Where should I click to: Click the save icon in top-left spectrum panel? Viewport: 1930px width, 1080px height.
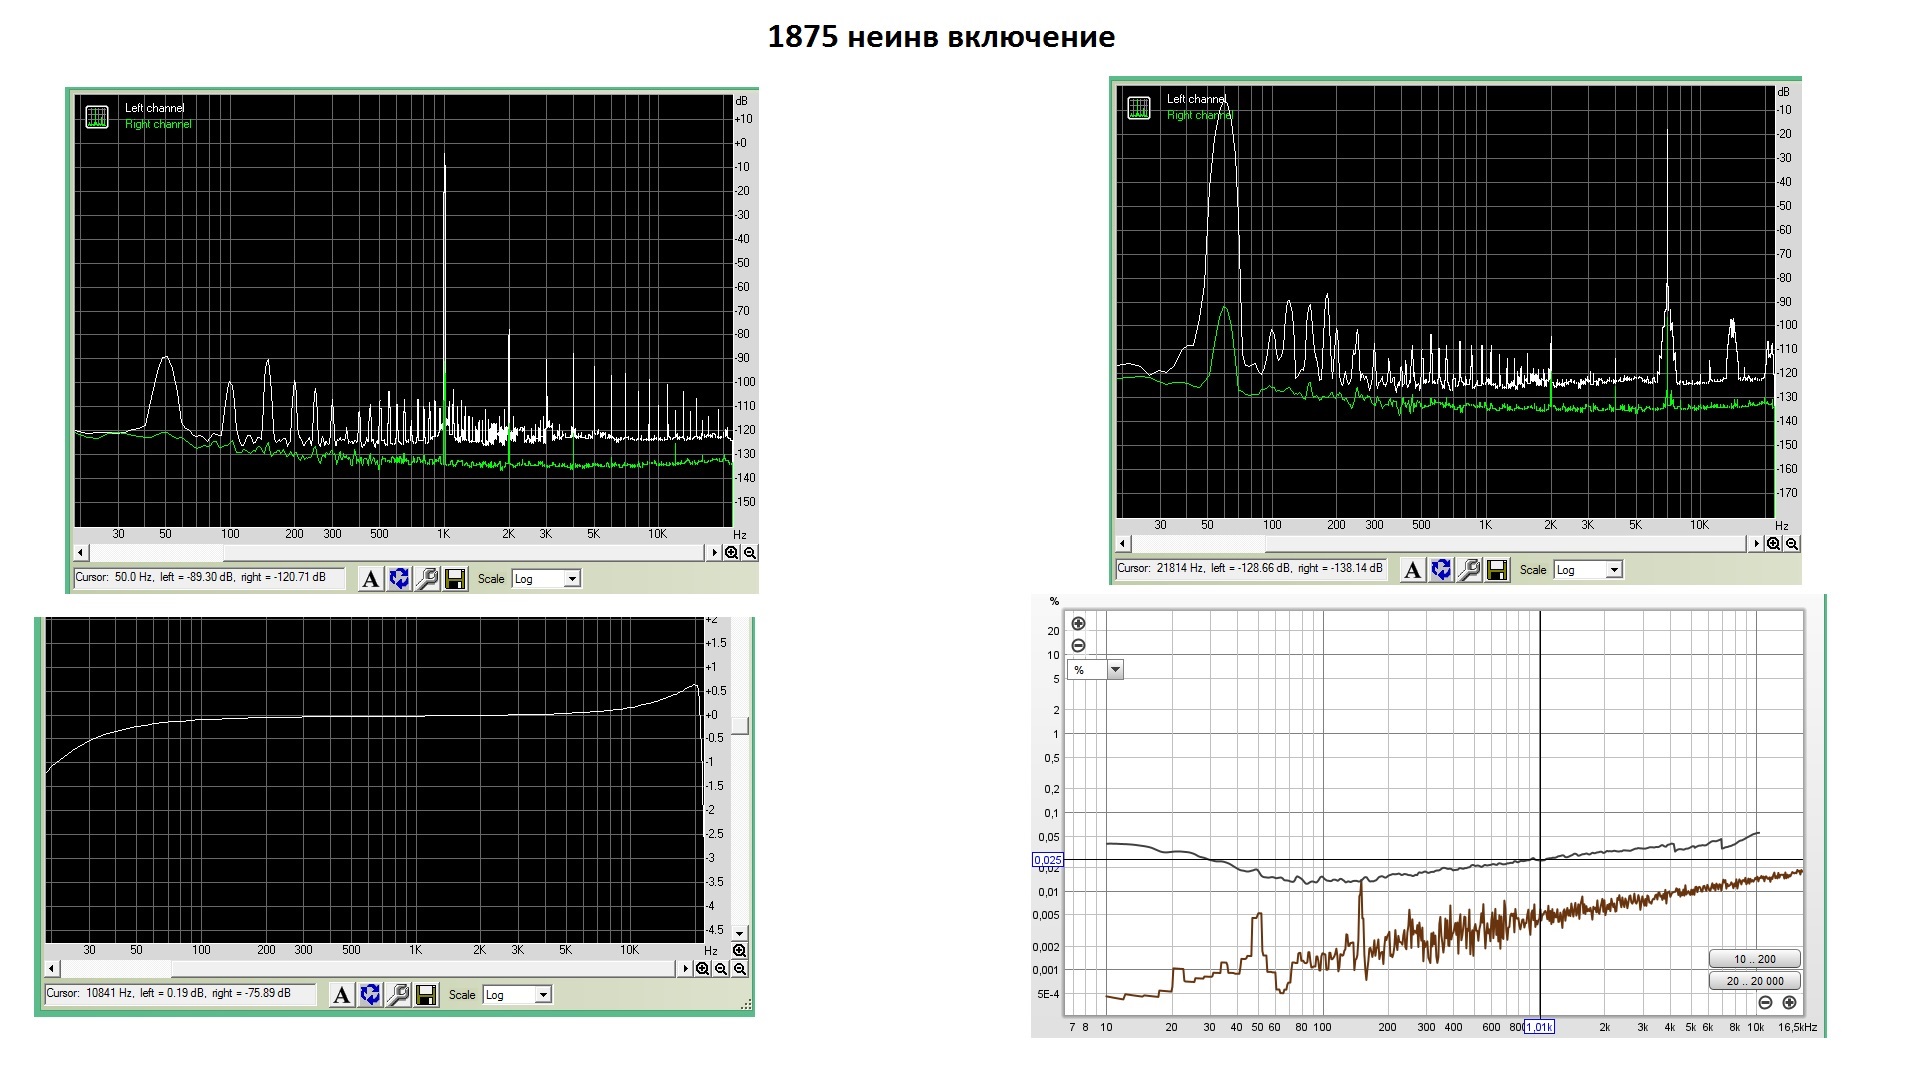tap(455, 579)
